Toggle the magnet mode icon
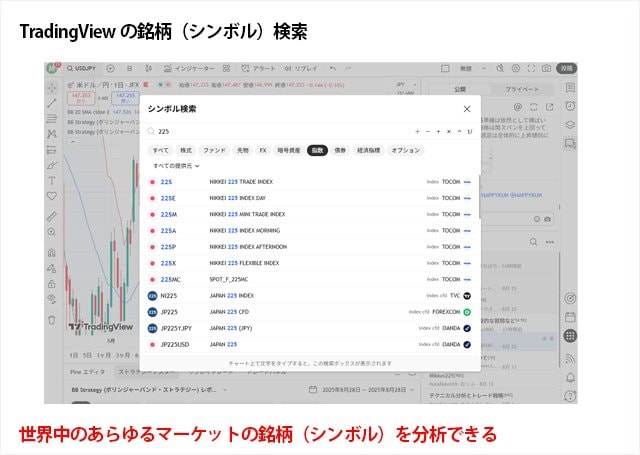Screen dimensions: 640x455 (x=52, y=253)
